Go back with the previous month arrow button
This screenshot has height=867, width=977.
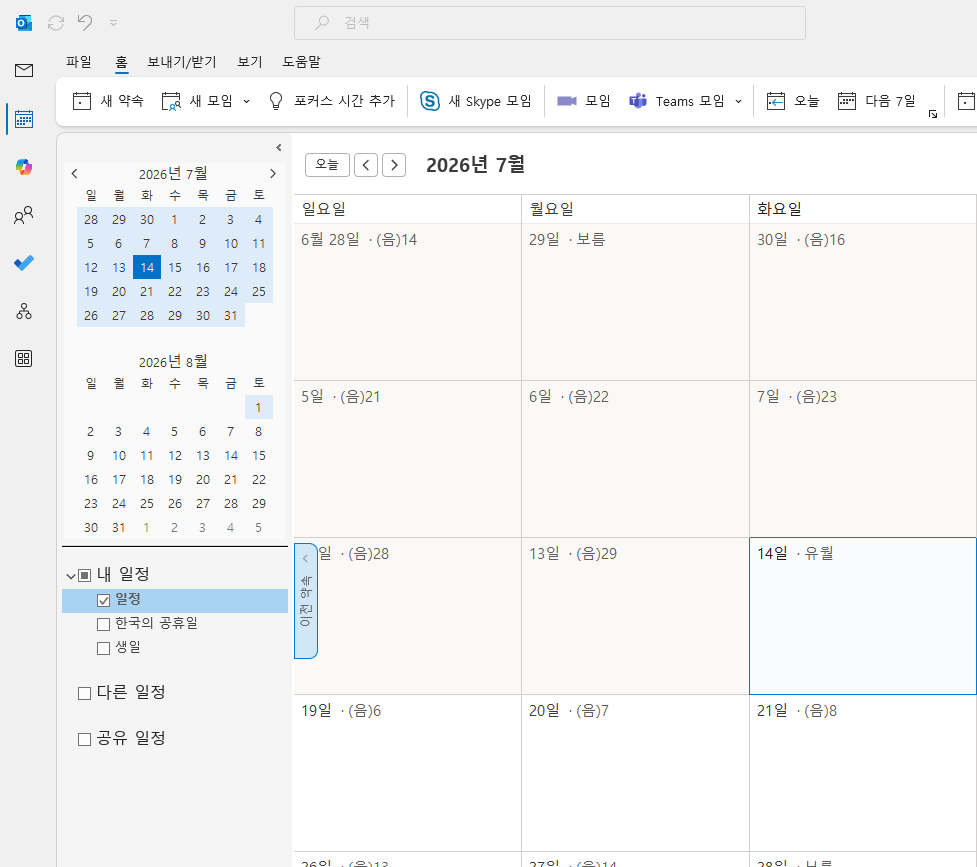coord(366,165)
